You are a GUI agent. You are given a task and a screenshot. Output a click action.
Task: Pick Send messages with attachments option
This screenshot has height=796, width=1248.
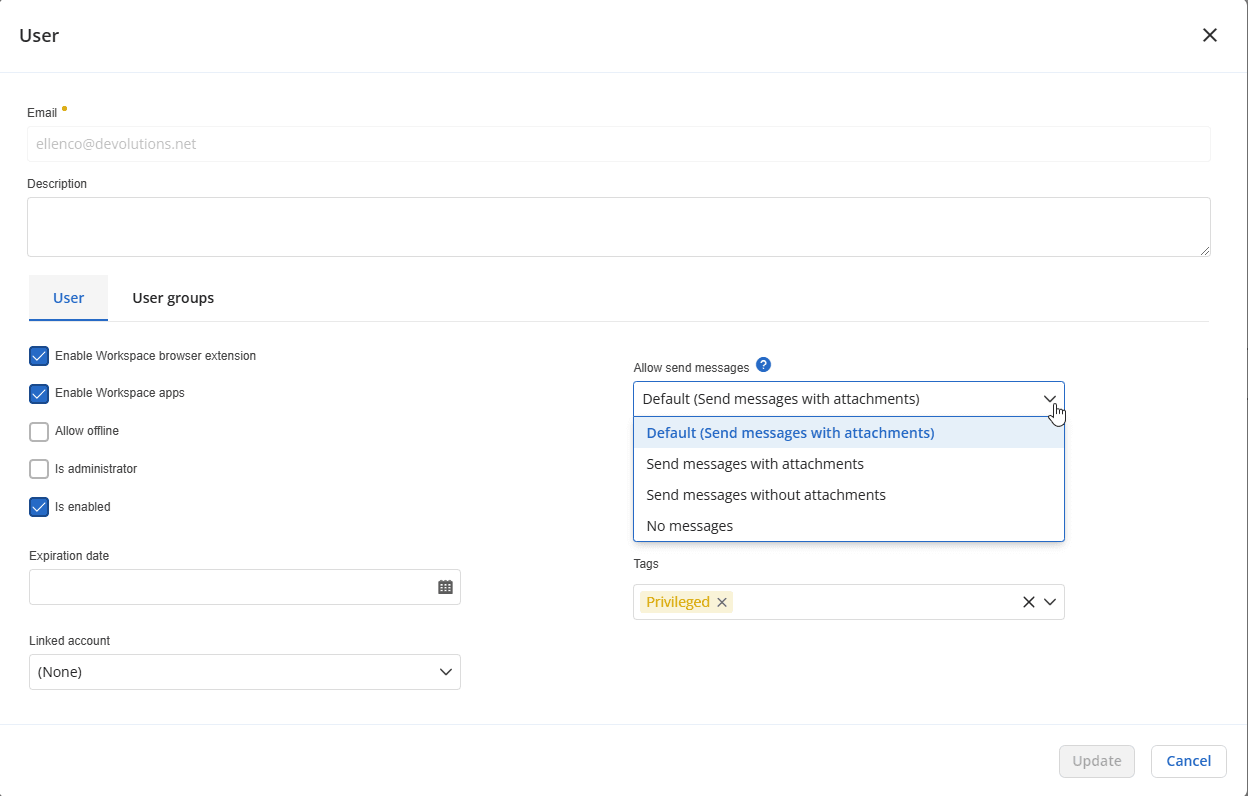pos(755,464)
